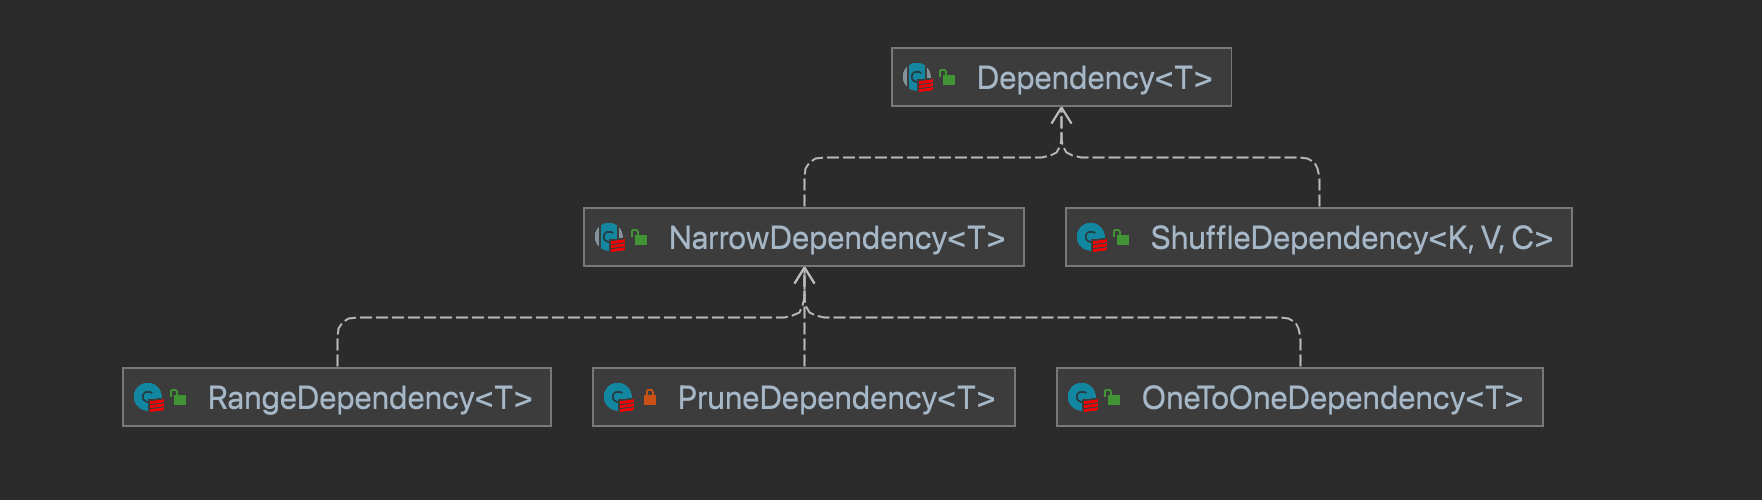Click the class icon of OneToOneDependency<T>
Screen dimensions: 1762x500
(x=1082, y=398)
